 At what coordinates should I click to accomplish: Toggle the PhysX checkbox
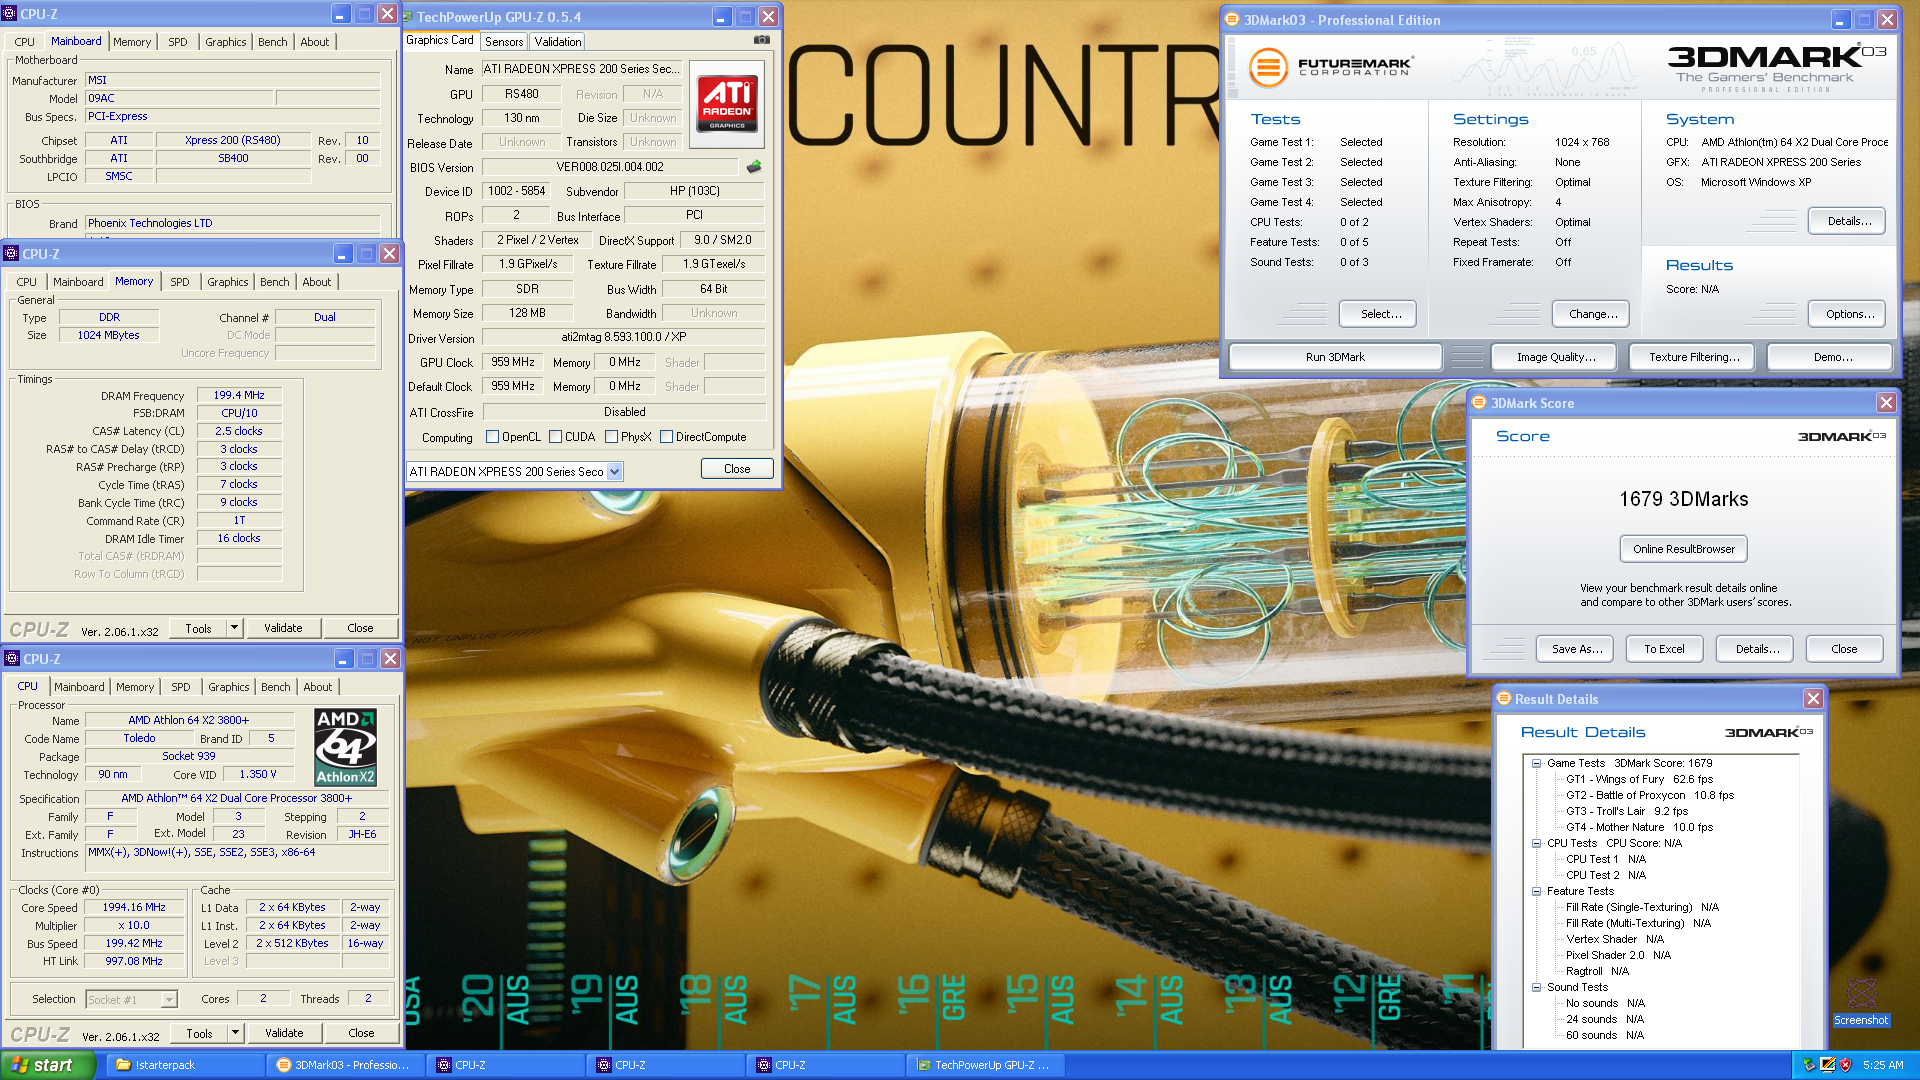(611, 437)
